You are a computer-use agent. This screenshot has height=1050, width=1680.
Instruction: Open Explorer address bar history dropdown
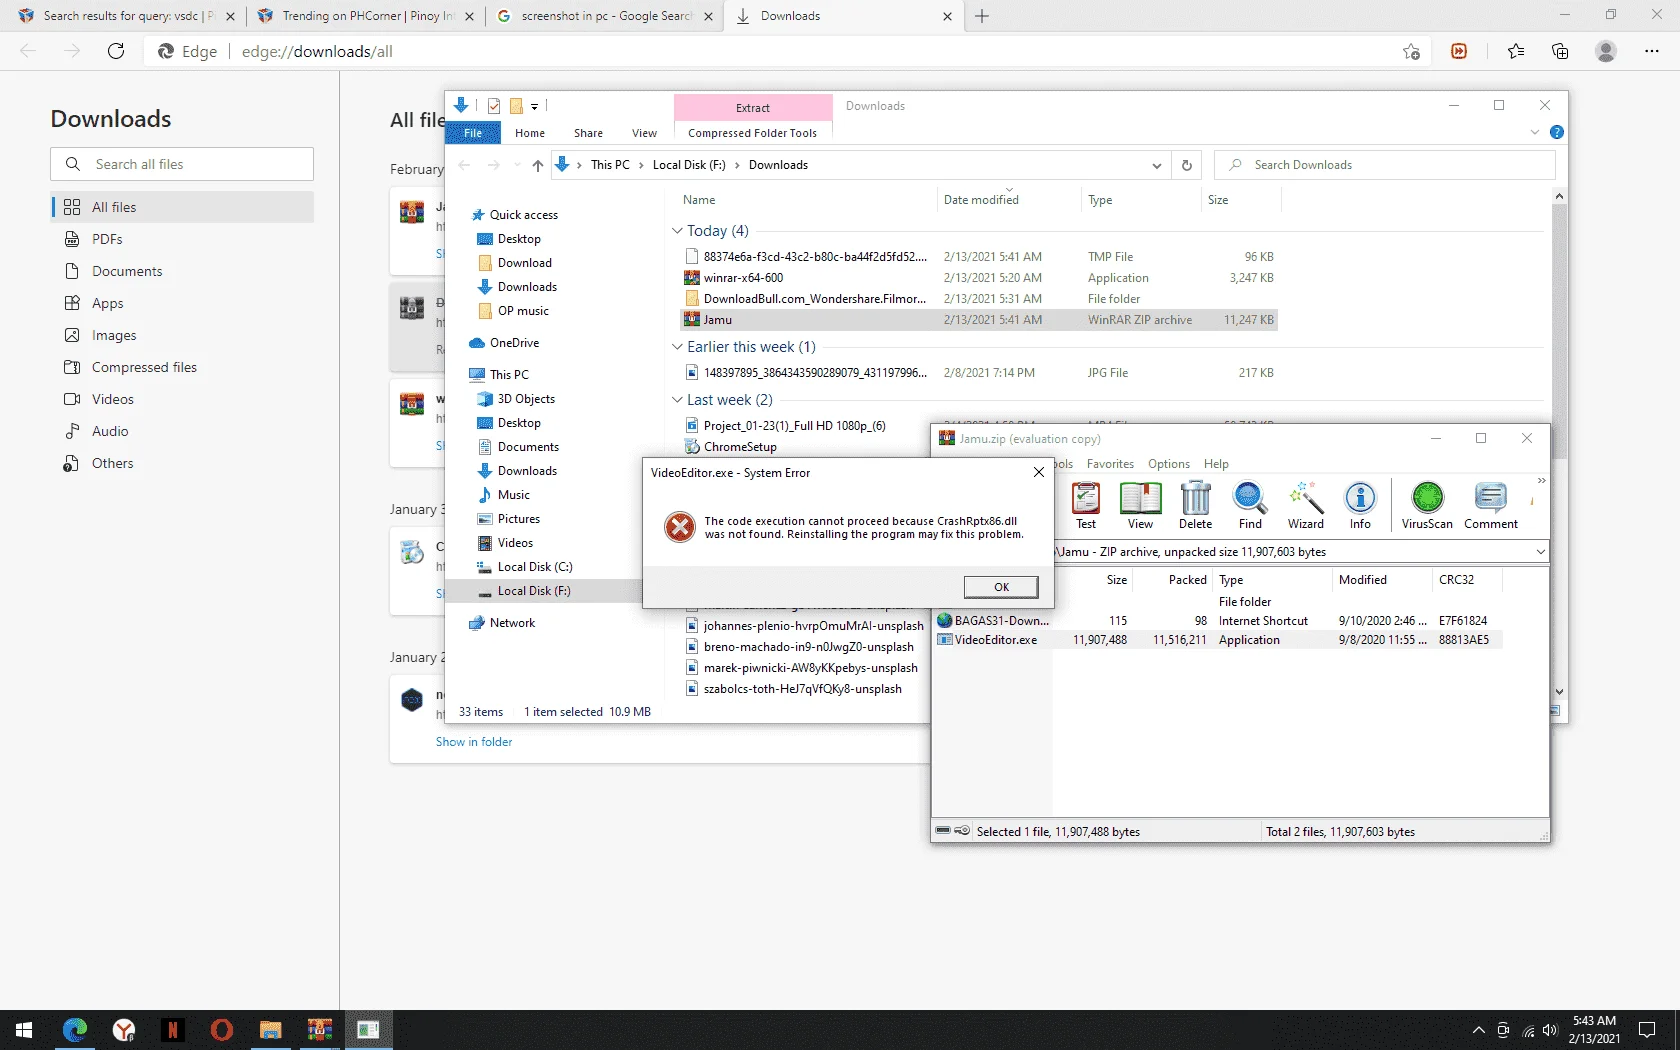1156,166
